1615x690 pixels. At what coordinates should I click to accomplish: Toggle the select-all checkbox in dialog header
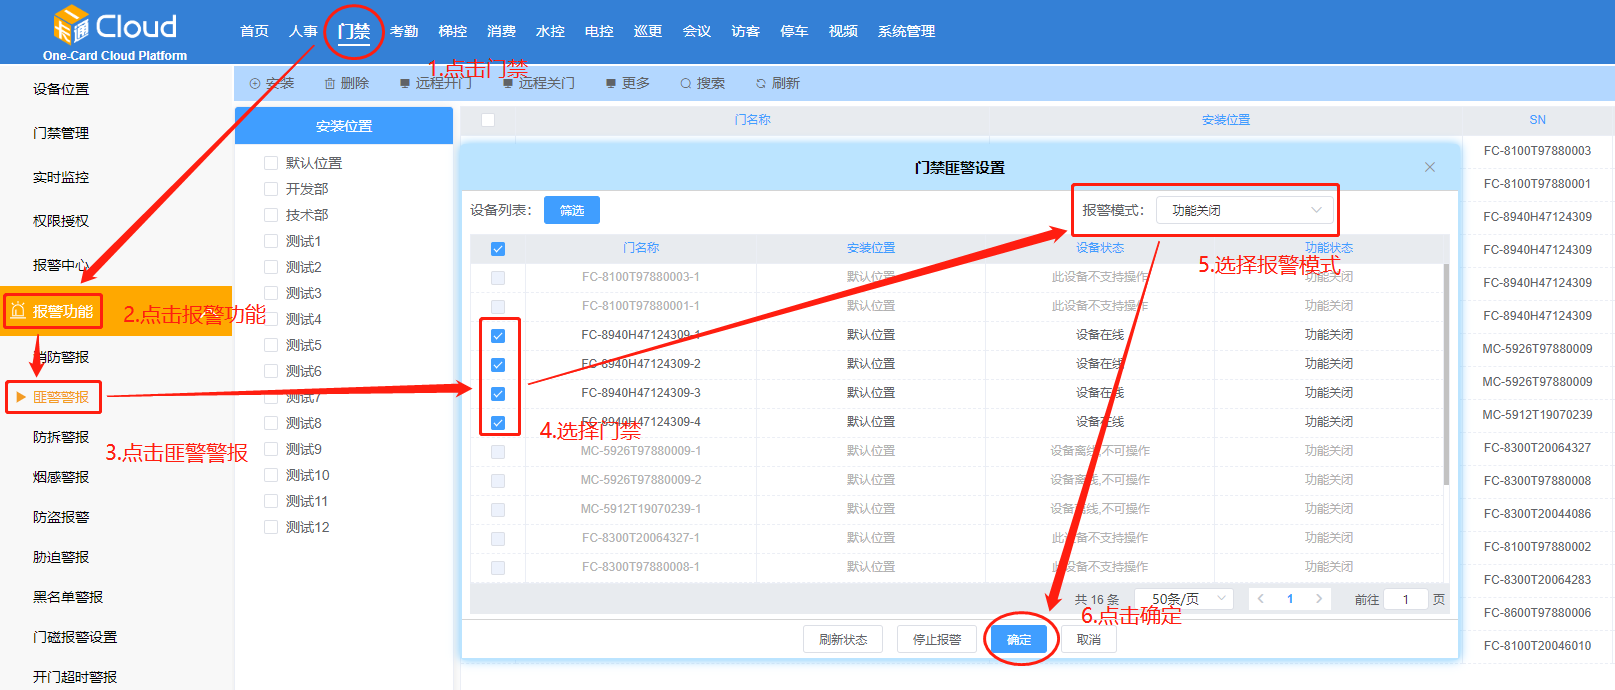(498, 249)
